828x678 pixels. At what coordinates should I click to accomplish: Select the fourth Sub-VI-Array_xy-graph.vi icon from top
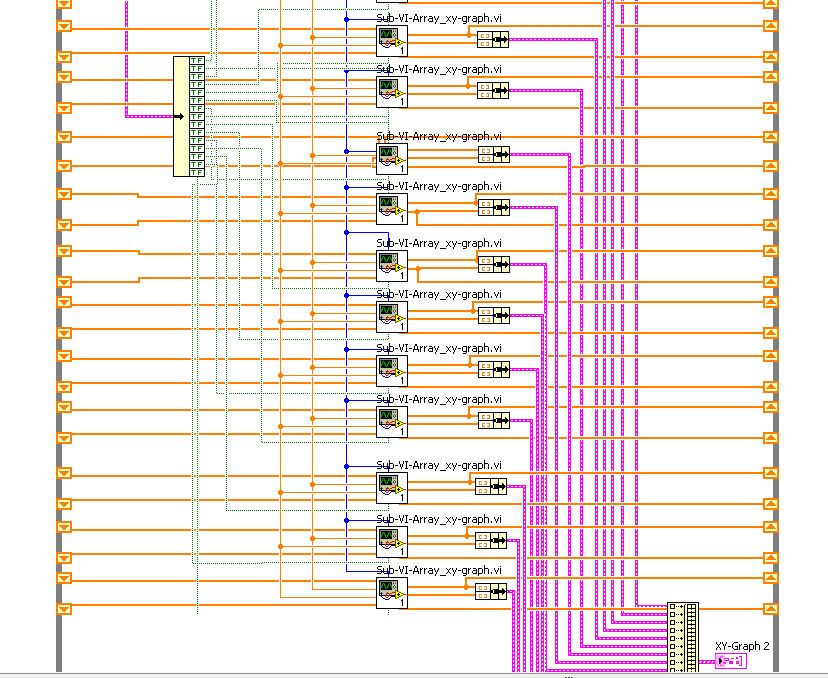392,209
